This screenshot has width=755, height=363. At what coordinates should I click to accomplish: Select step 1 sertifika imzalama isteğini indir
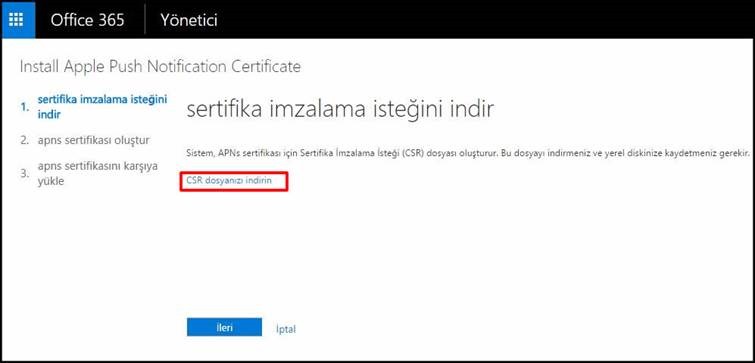click(102, 107)
